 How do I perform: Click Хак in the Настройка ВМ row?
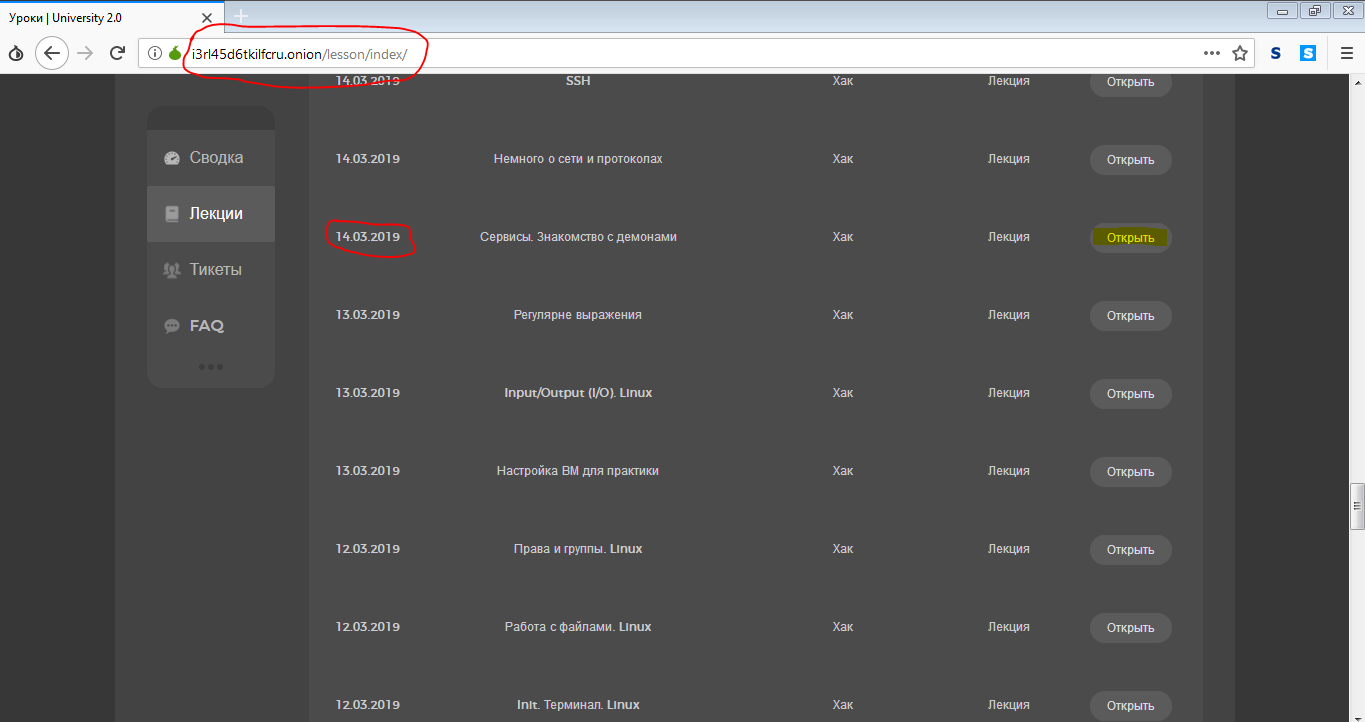click(843, 471)
